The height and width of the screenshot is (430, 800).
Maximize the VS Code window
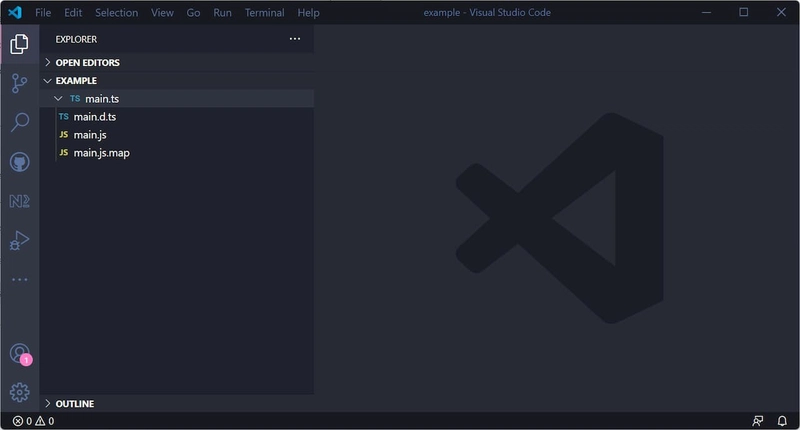(744, 12)
